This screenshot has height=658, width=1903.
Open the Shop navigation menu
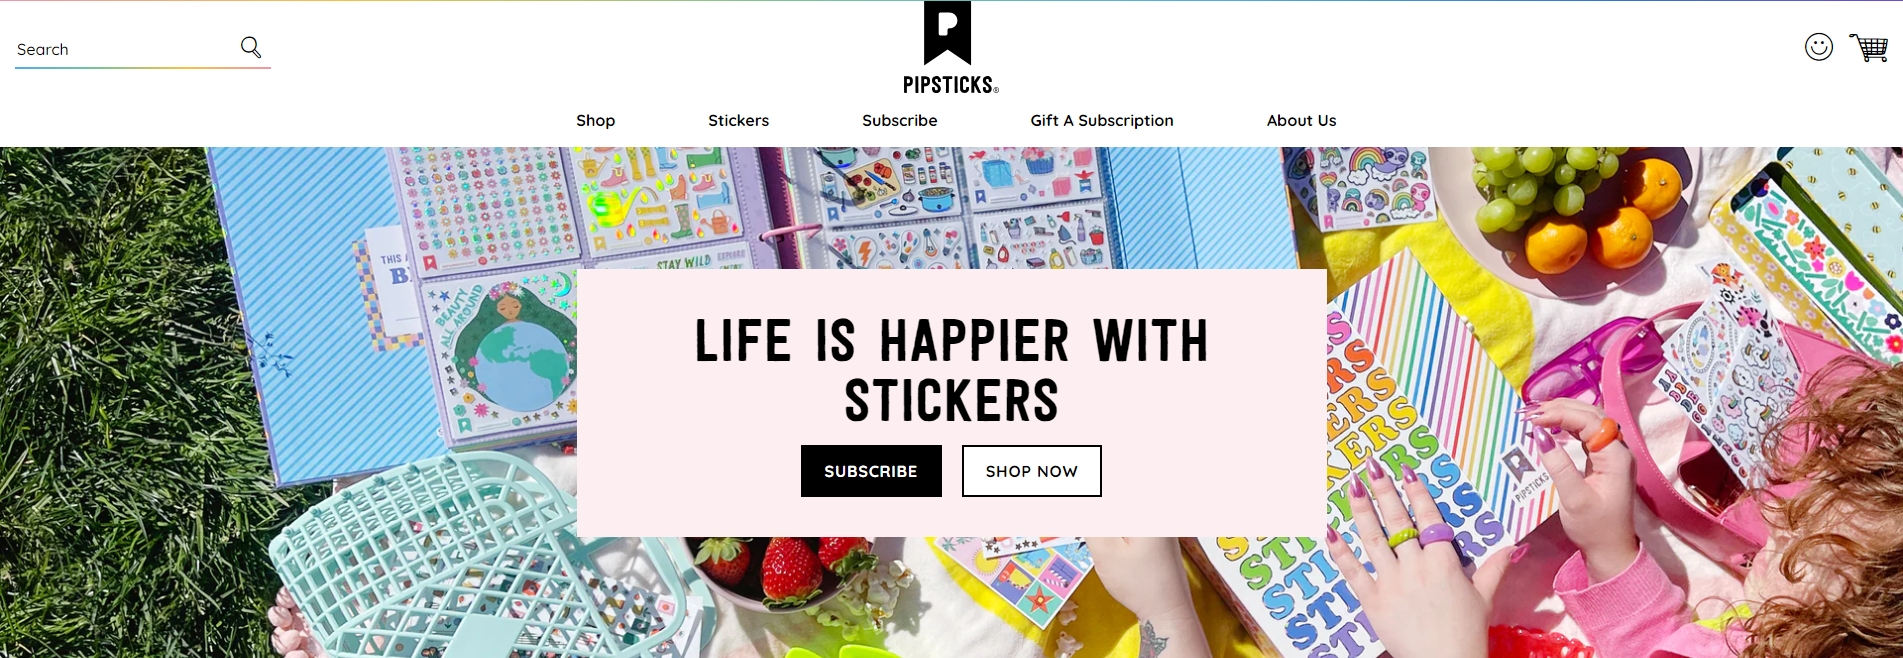click(x=595, y=120)
